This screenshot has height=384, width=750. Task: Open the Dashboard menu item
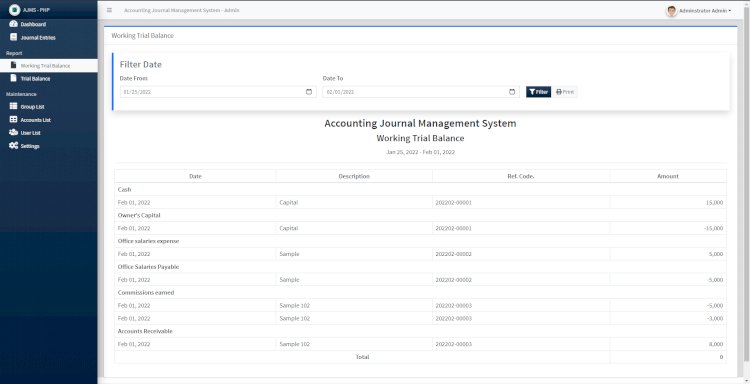pos(49,24)
